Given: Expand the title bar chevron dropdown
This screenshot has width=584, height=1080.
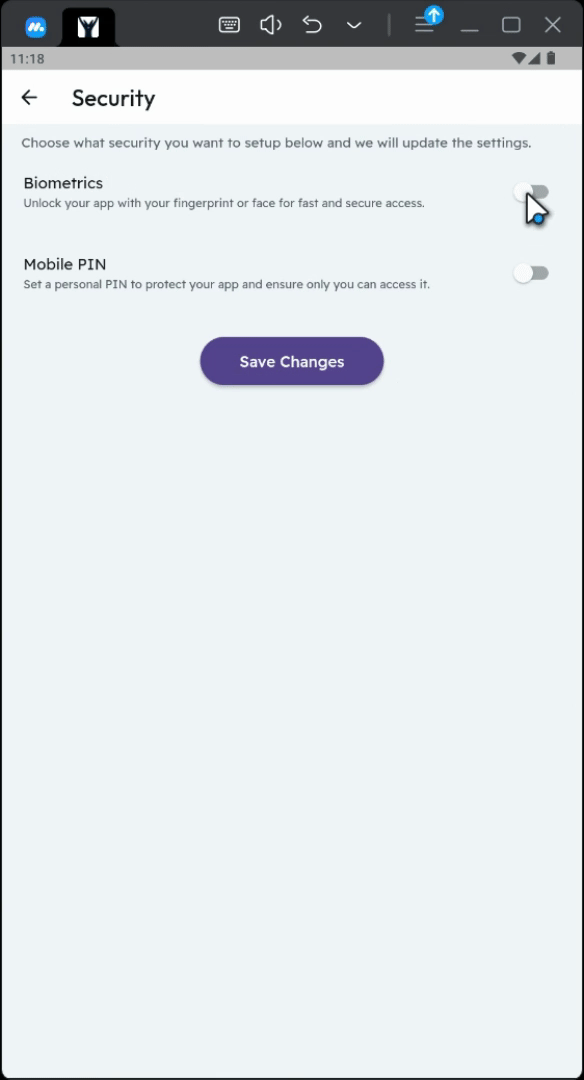Looking at the screenshot, I should (x=354, y=25).
